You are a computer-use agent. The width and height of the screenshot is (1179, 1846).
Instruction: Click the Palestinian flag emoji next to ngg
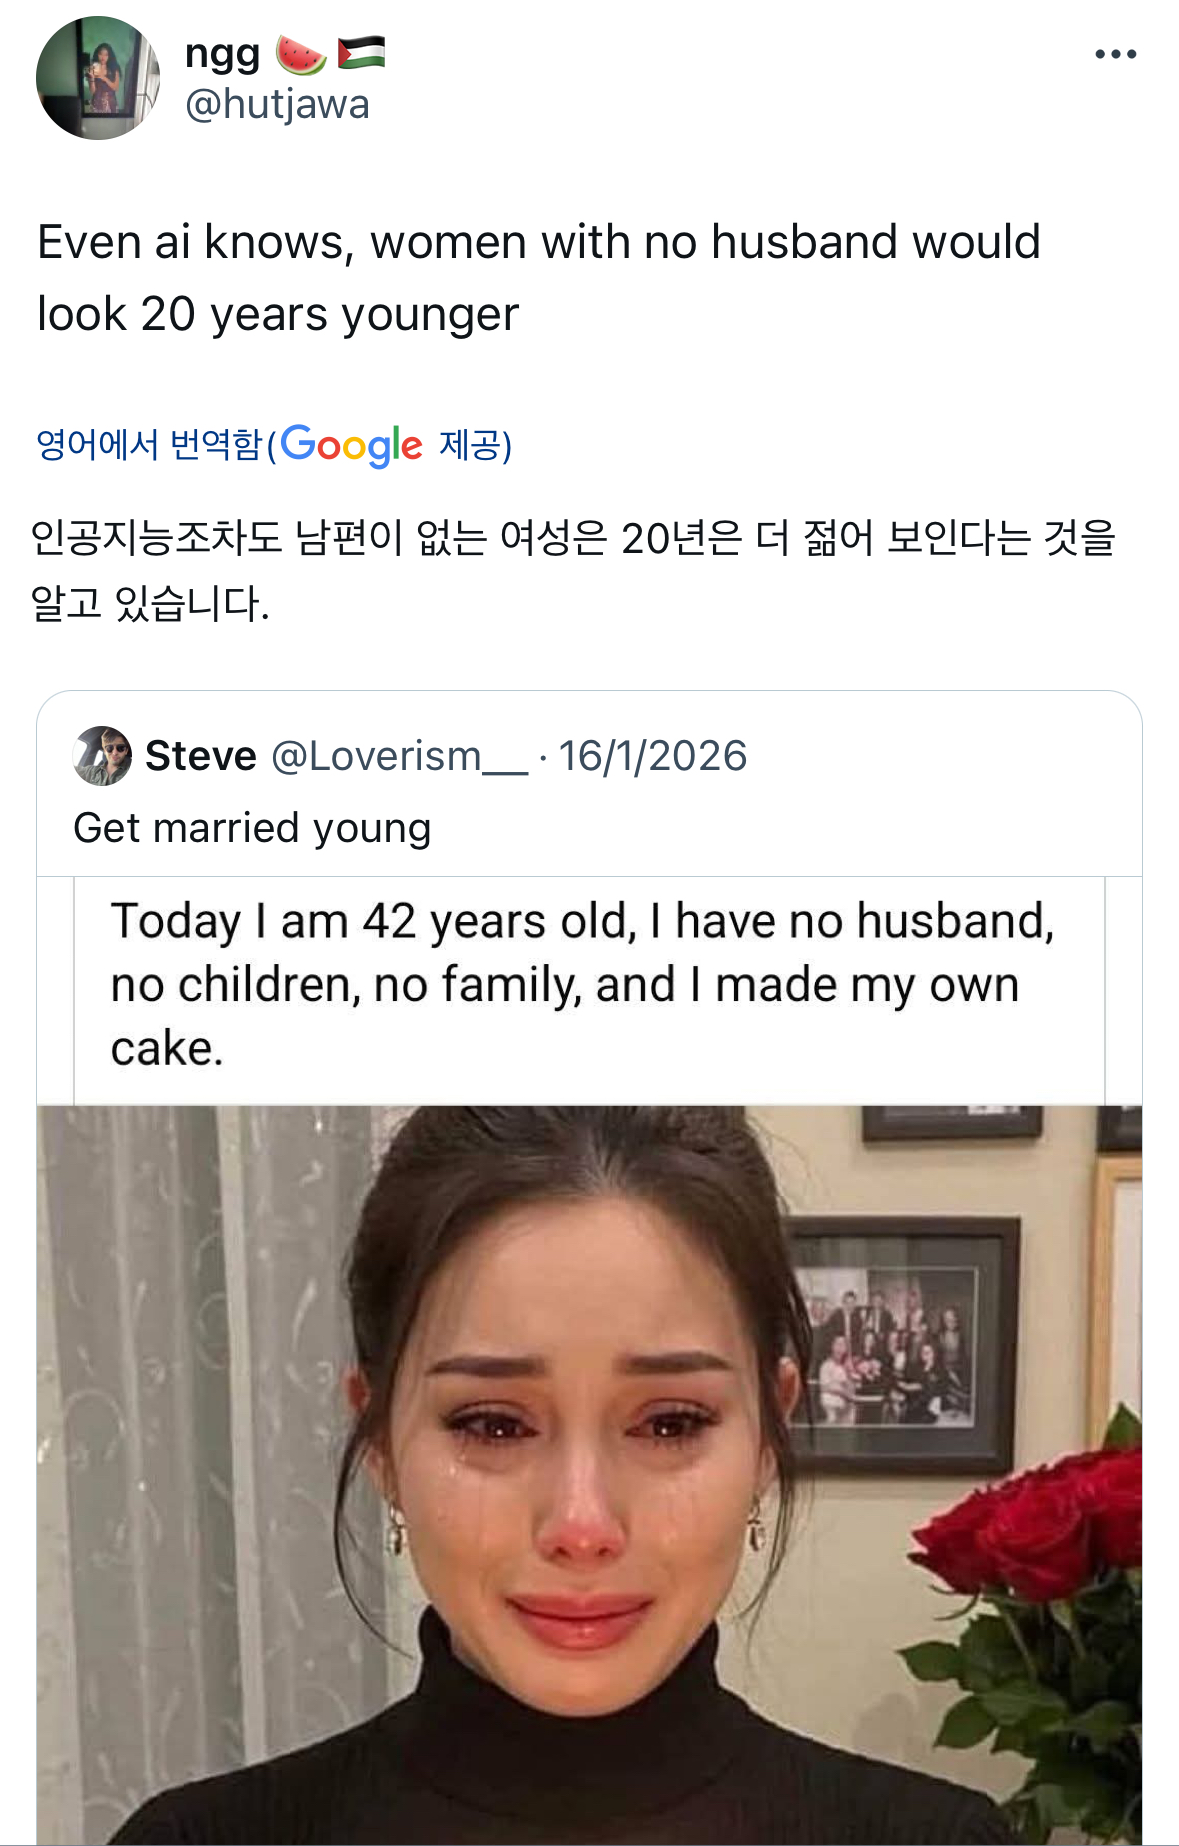pos(360,55)
